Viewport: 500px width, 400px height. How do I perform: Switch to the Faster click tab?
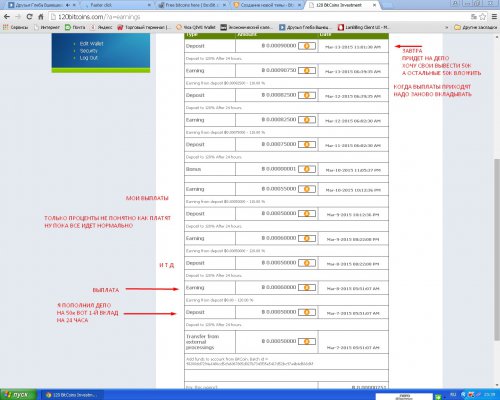pyautogui.click(x=117, y=5)
